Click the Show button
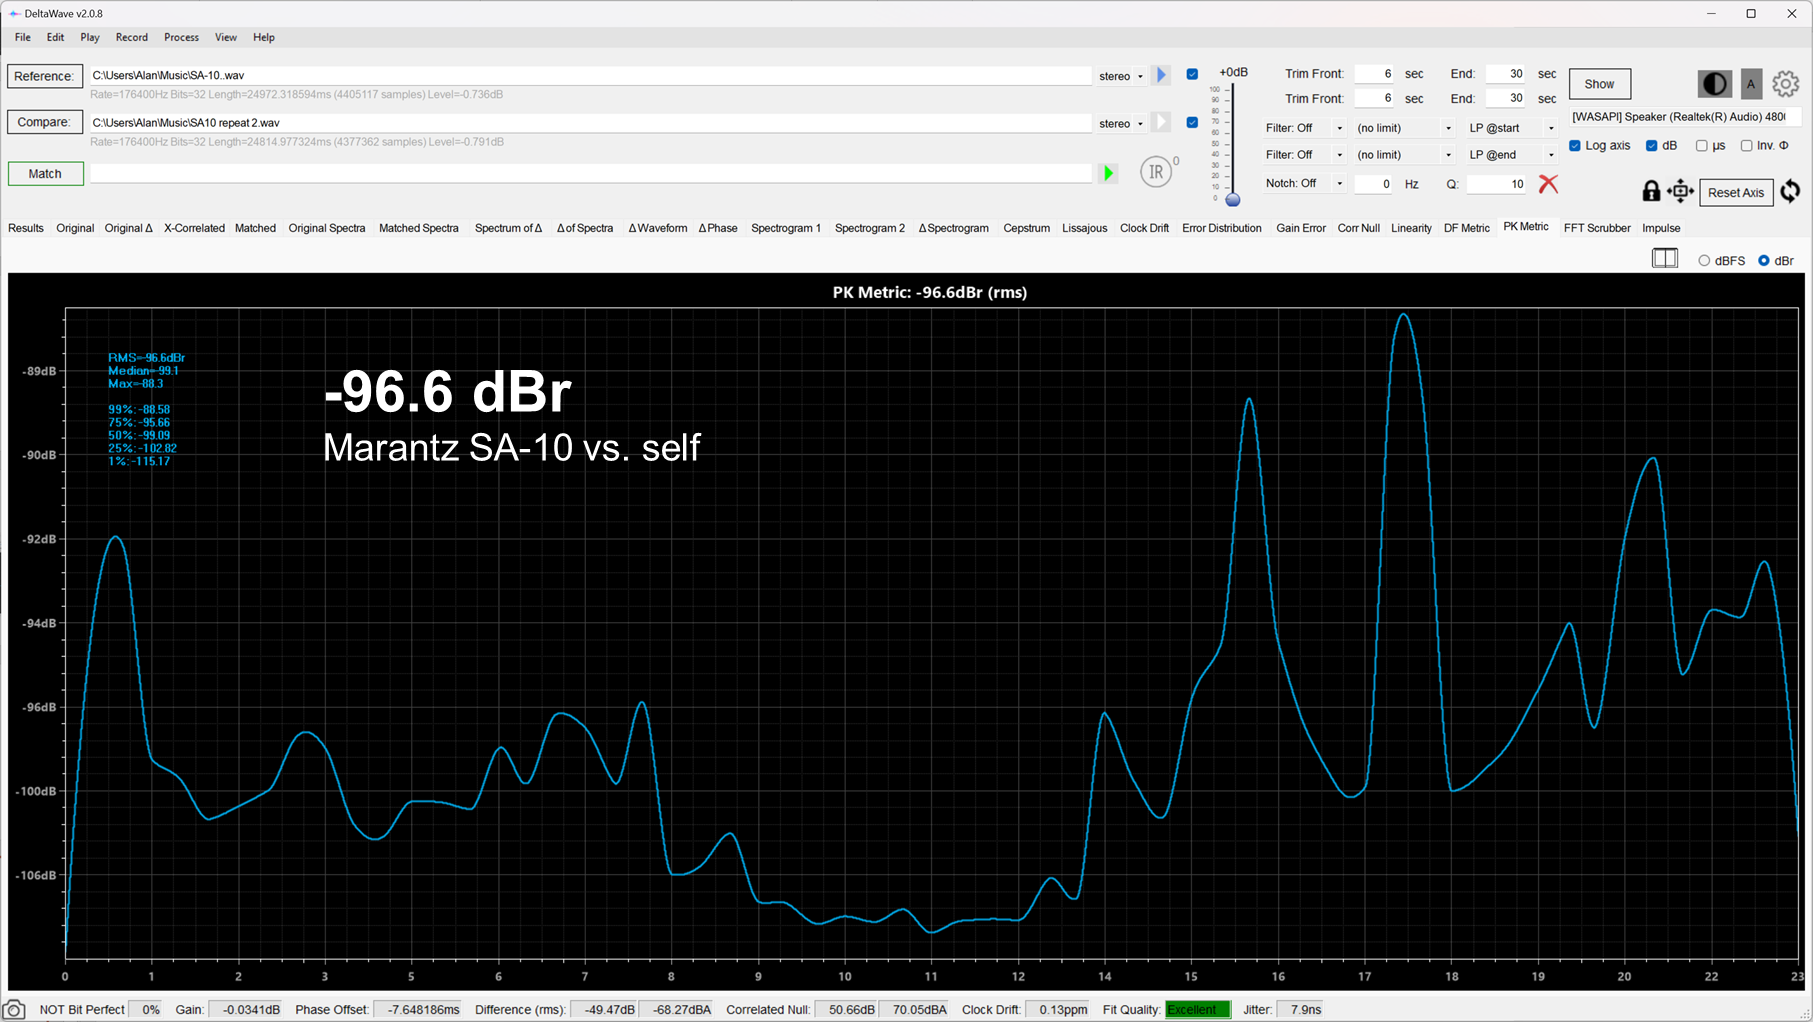Image resolution: width=1813 pixels, height=1022 pixels. coord(1599,84)
